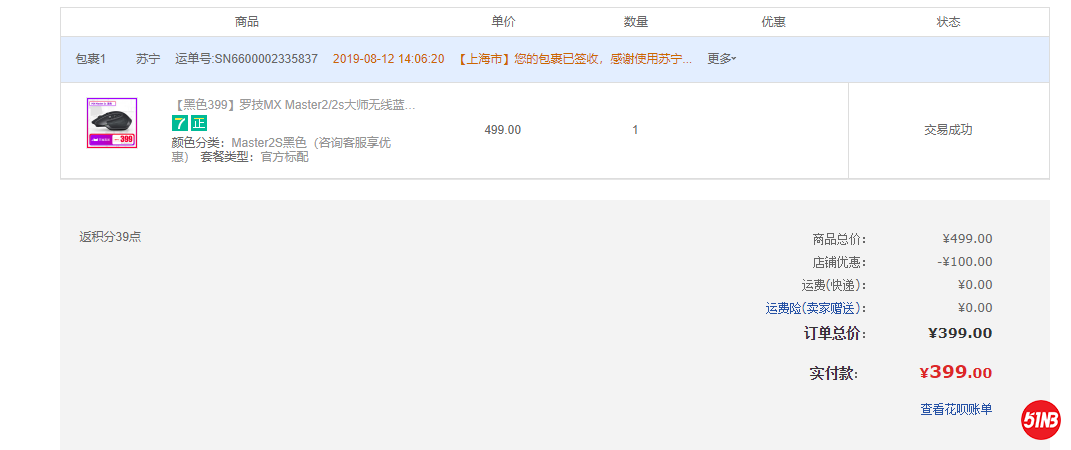Open the 运费险(卖家赠送) link

point(815,308)
